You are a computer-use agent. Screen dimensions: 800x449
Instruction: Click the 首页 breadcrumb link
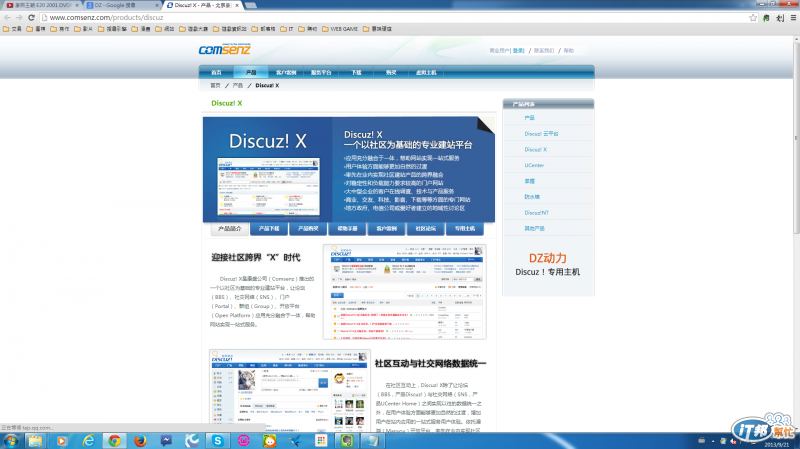(x=215, y=86)
